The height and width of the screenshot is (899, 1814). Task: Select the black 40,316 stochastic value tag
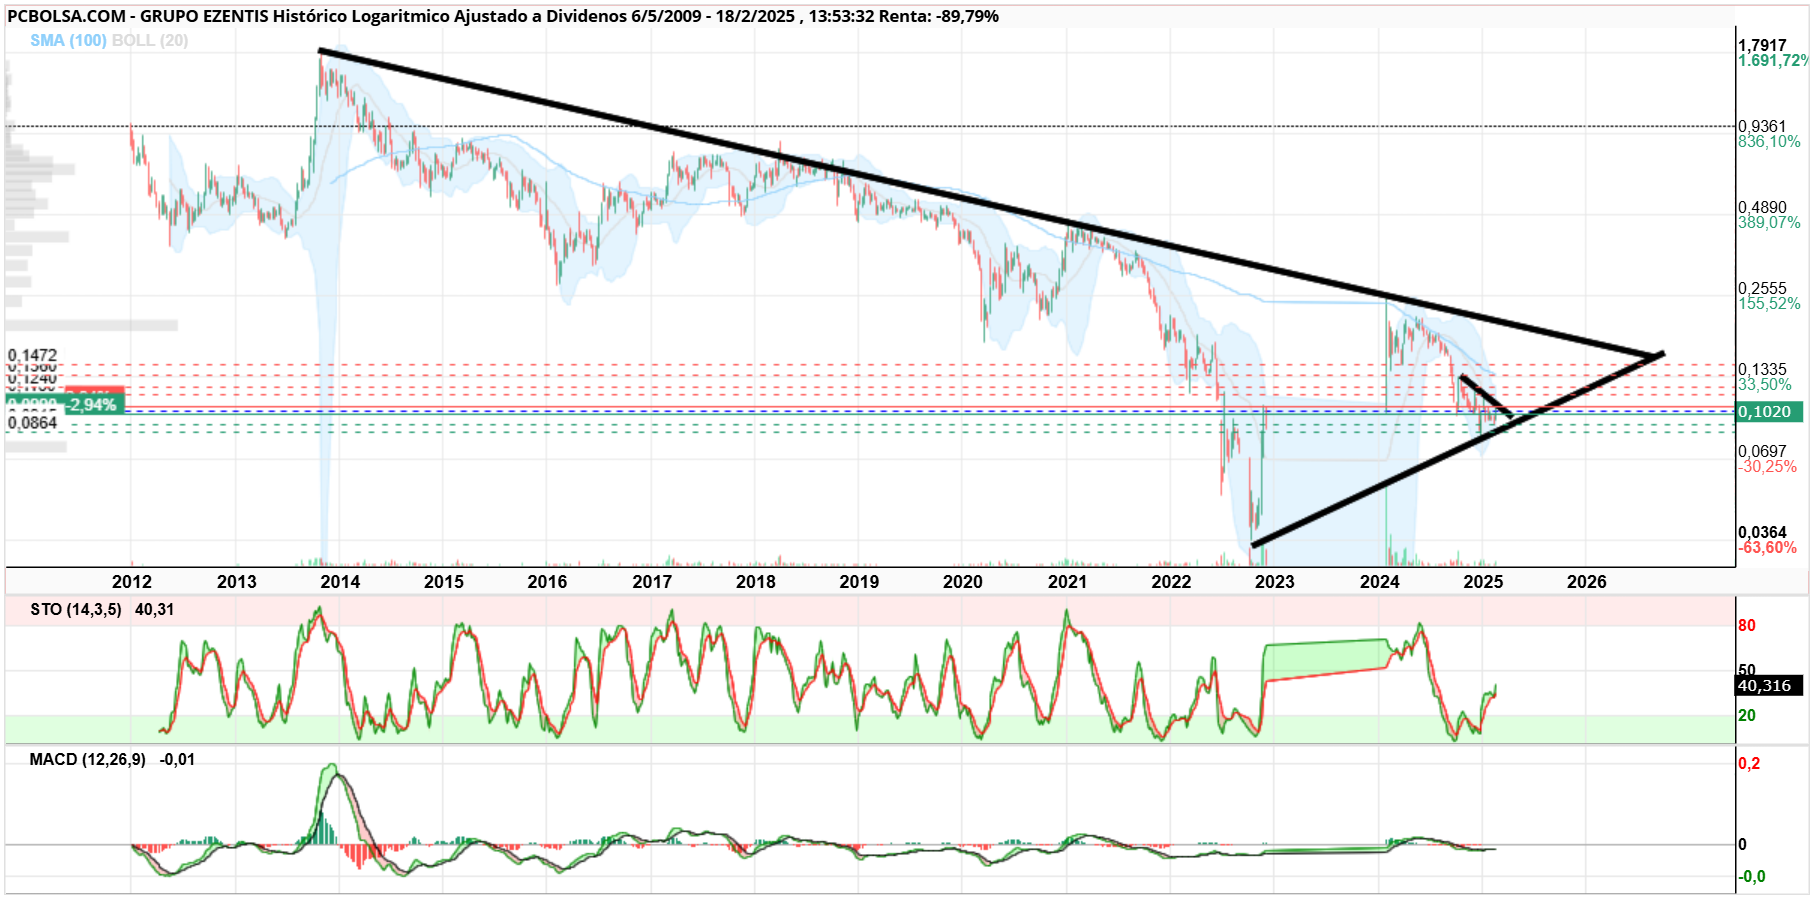(x=1769, y=686)
